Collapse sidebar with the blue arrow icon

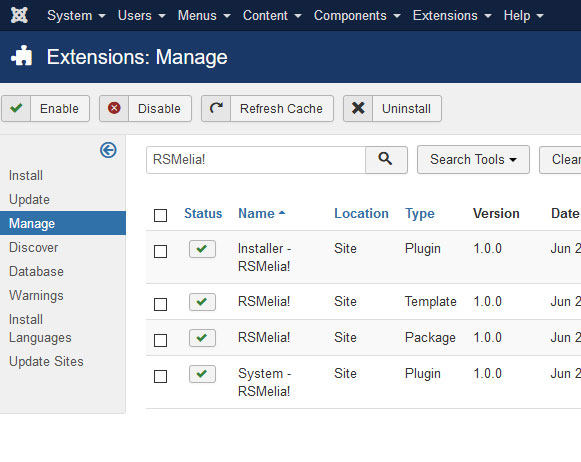pyautogui.click(x=108, y=150)
